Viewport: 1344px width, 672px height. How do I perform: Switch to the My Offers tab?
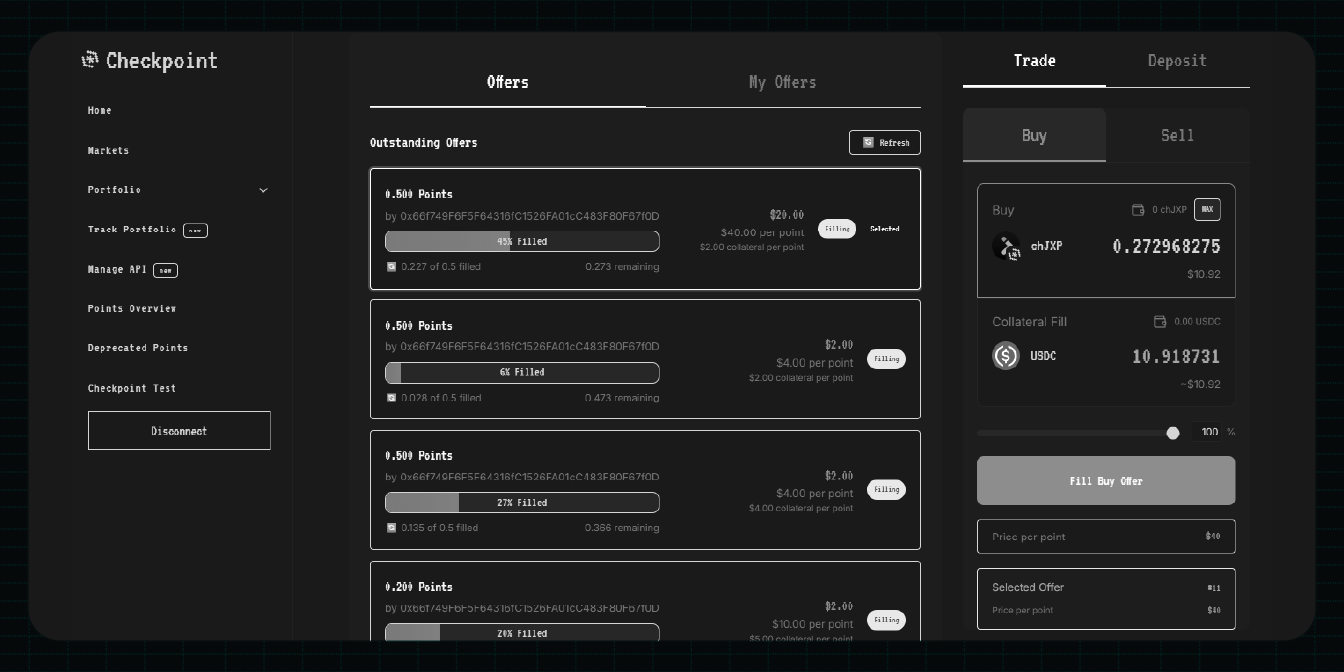tap(783, 82)
